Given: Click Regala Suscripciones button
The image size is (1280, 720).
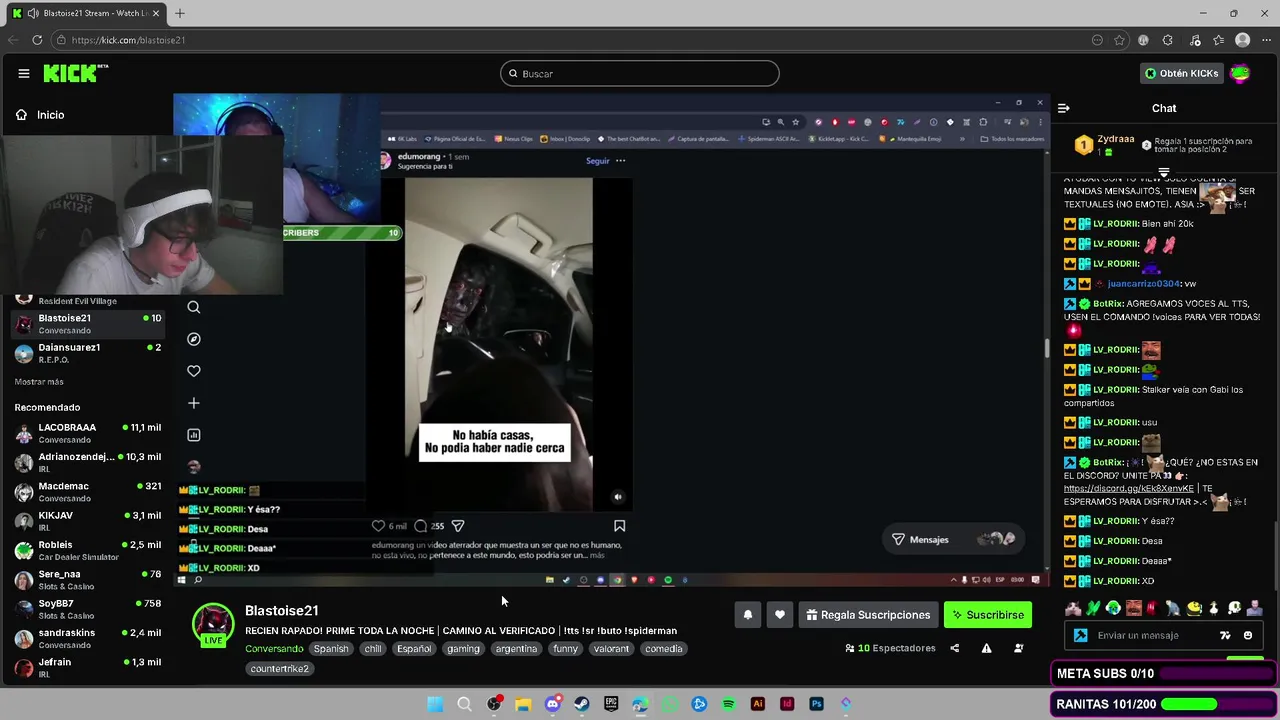Looking at the screenshot, I should 868,615.
